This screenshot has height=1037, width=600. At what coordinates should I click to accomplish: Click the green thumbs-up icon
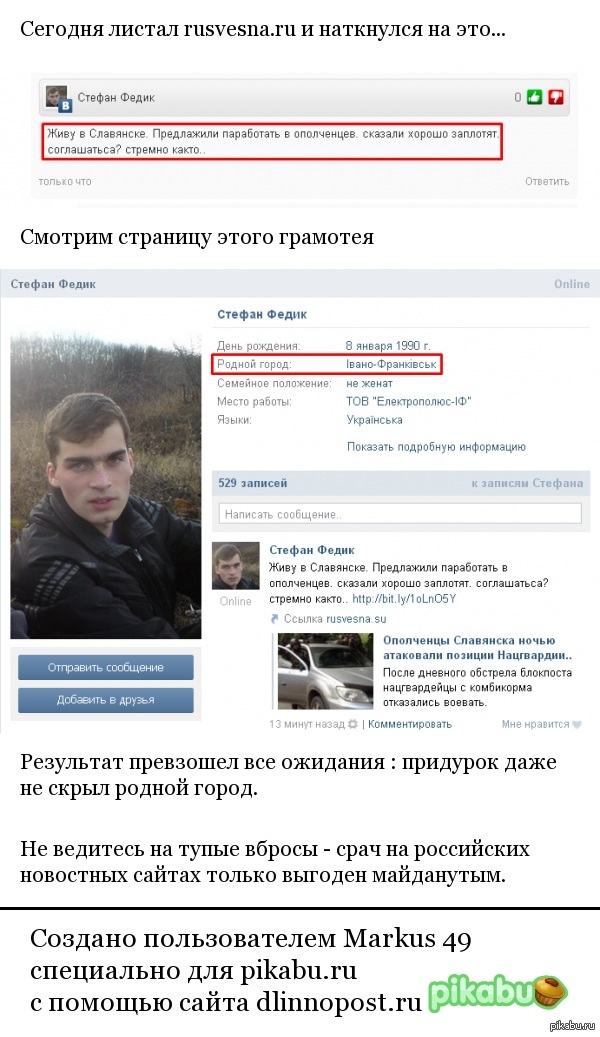pyautogui.click(x=535, y=97)
